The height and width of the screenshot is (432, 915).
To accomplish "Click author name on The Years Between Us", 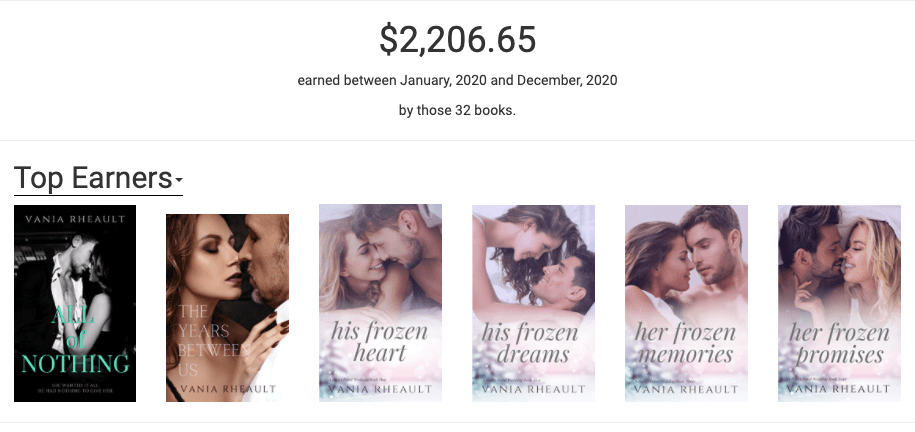I will tap(228, 389).
